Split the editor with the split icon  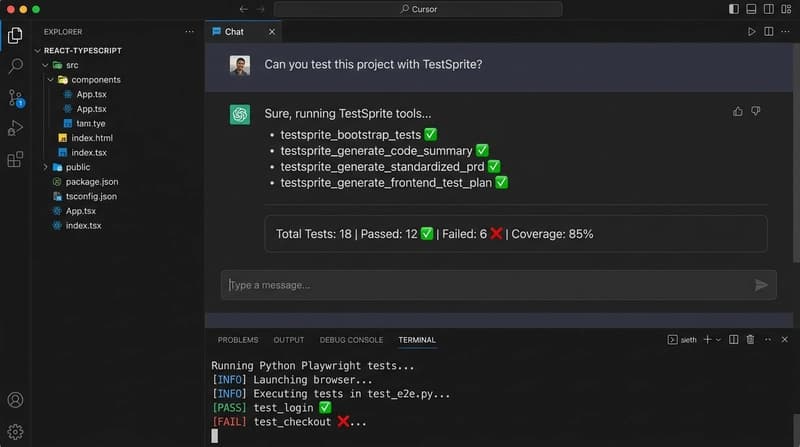pos(768,32)
